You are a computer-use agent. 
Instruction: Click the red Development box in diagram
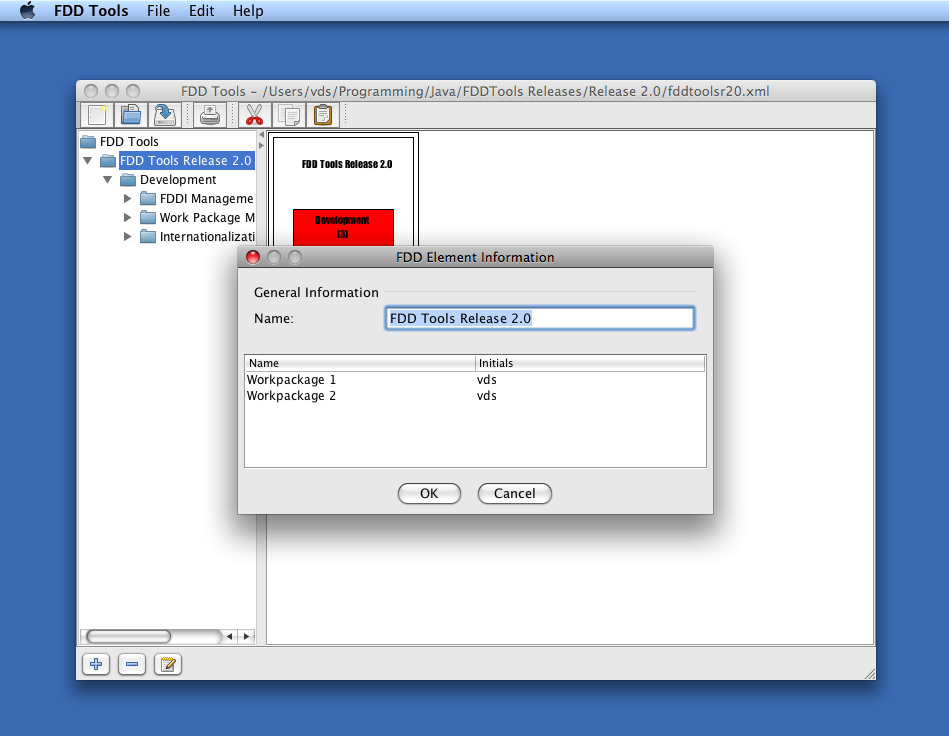343,227
